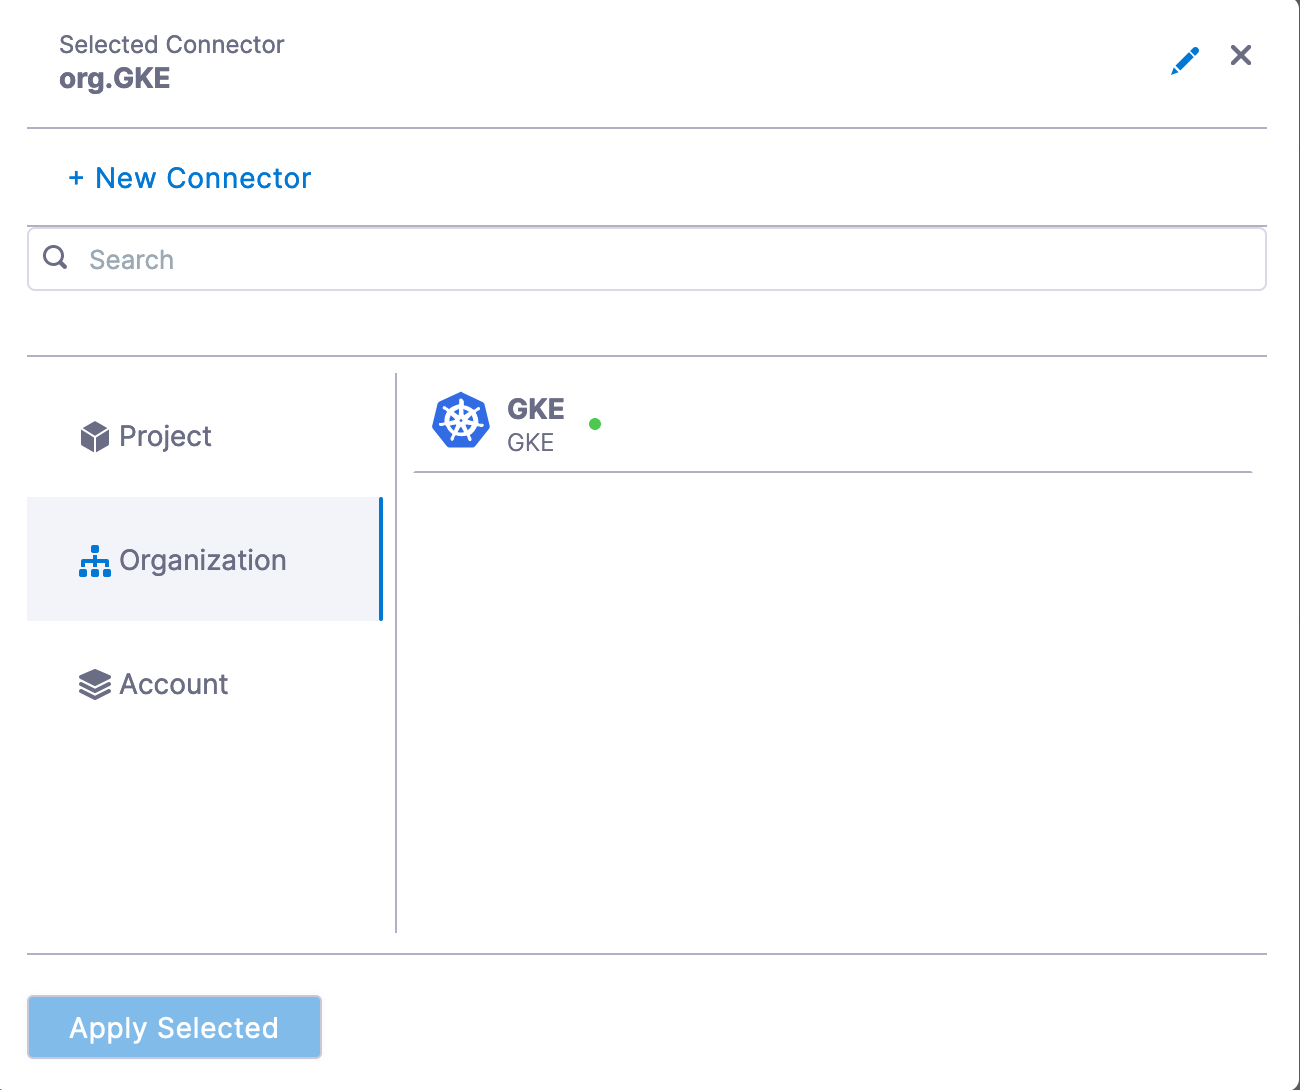
Task: Switch to the Project scope tab
Action: pos(204,436)
